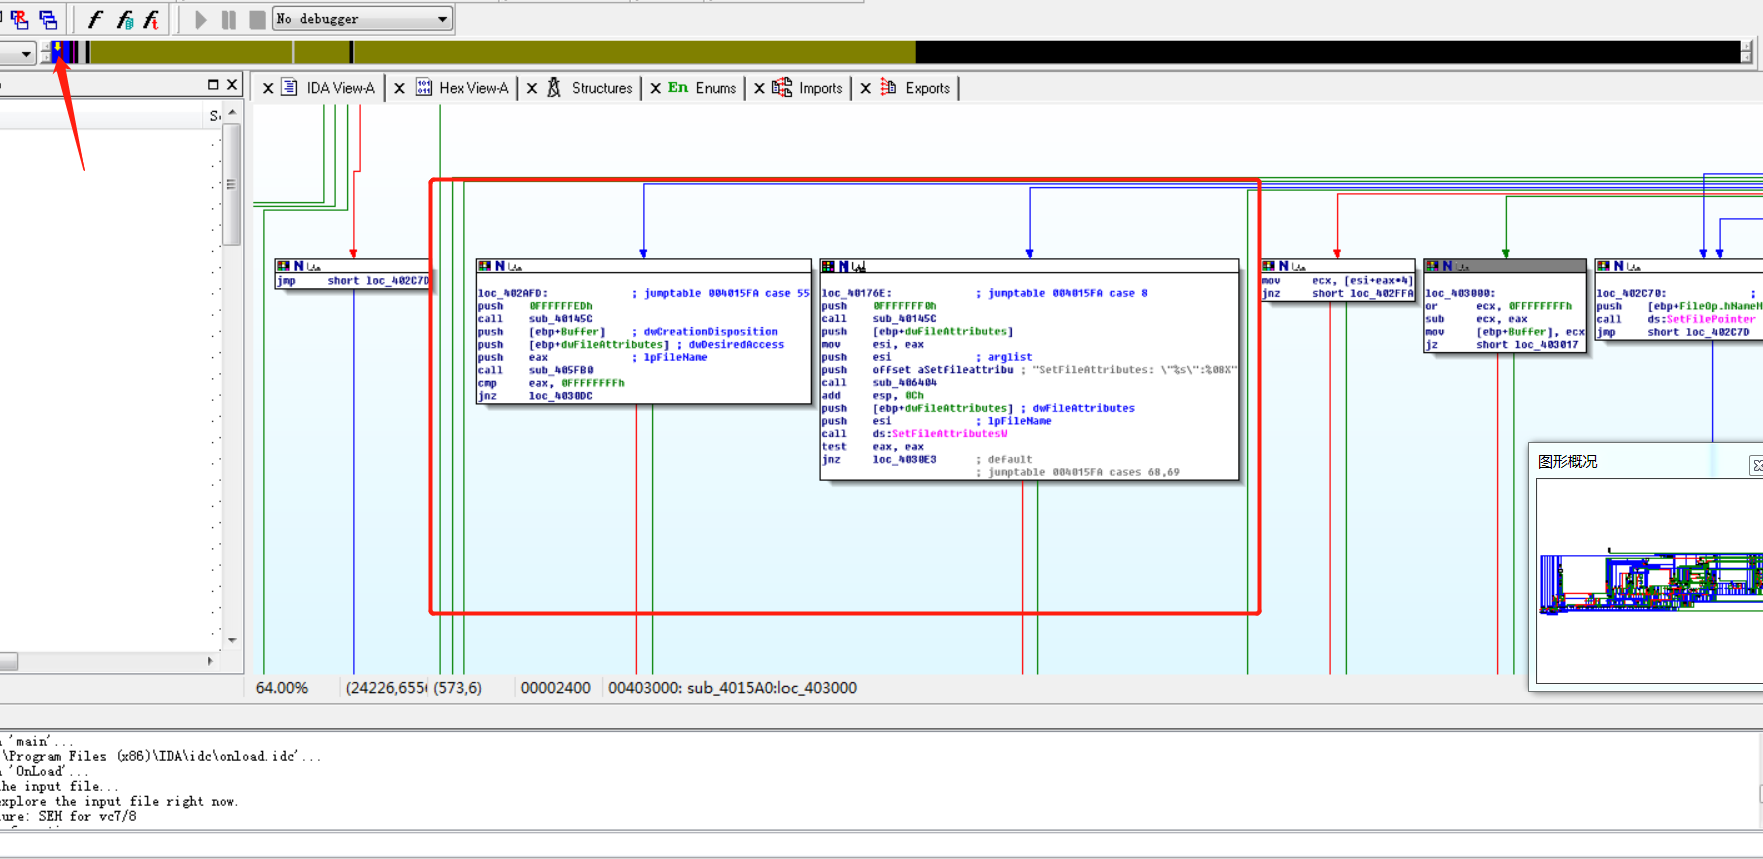This screenshot has height=859, width=1763.
Task: Click loc_4030E3 jump target text
Action: click(x=905, y=460)
